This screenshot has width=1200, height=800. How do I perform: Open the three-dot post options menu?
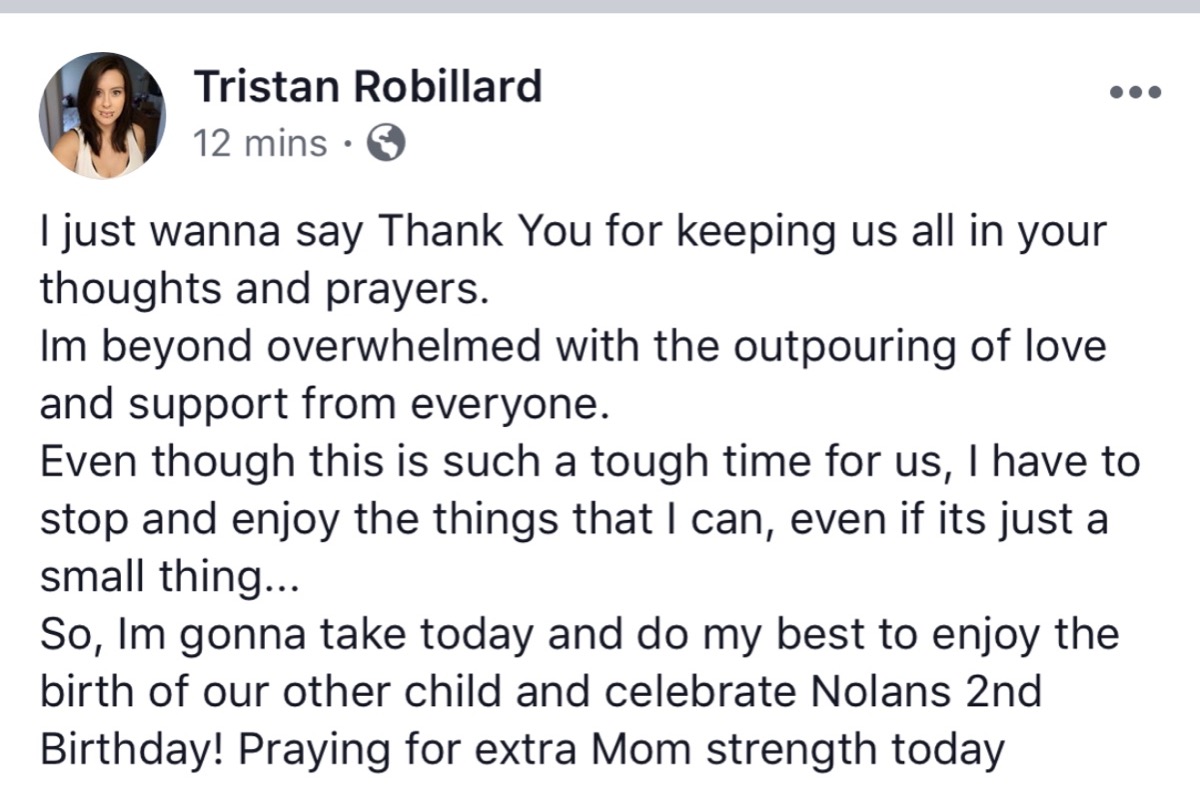1135,94
